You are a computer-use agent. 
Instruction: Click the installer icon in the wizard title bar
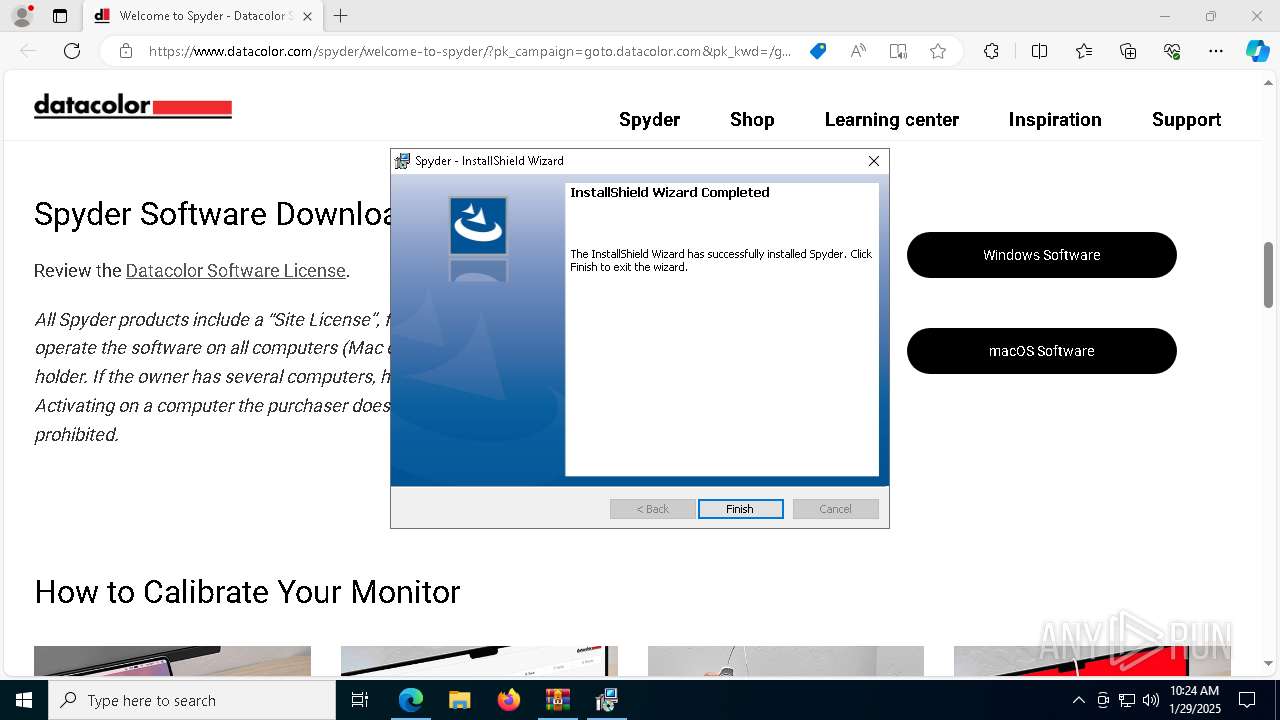[x=403, y=161]
